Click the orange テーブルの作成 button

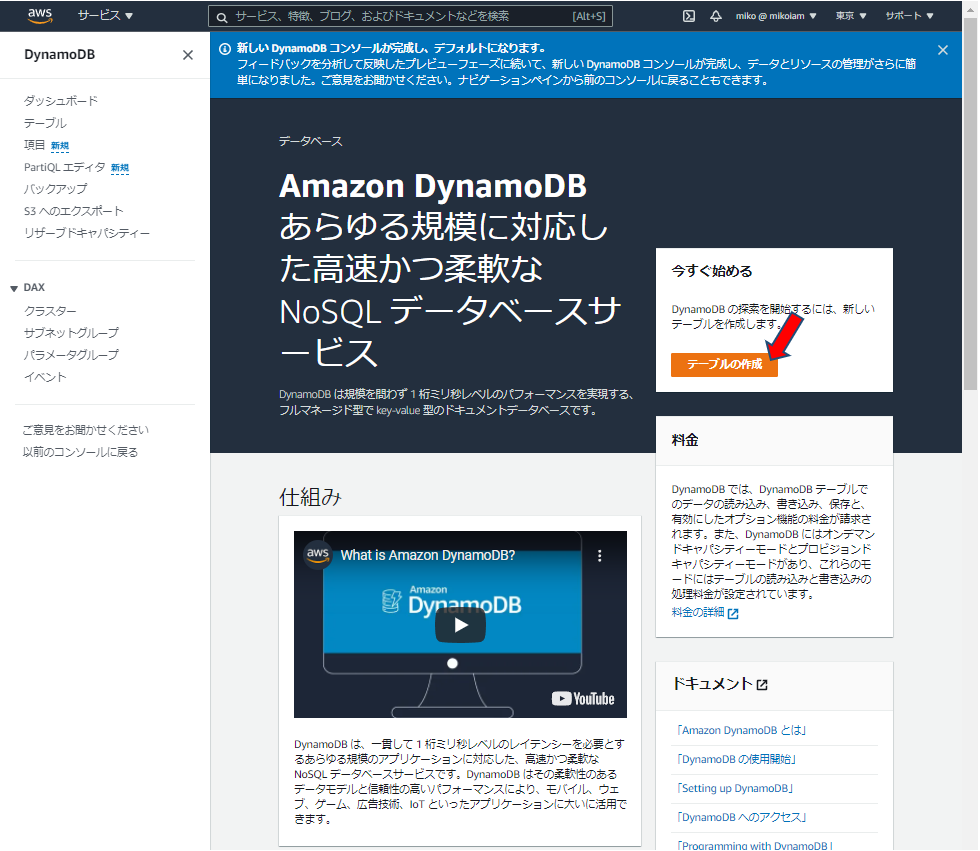pyautogui.click(x=724, y=364)
